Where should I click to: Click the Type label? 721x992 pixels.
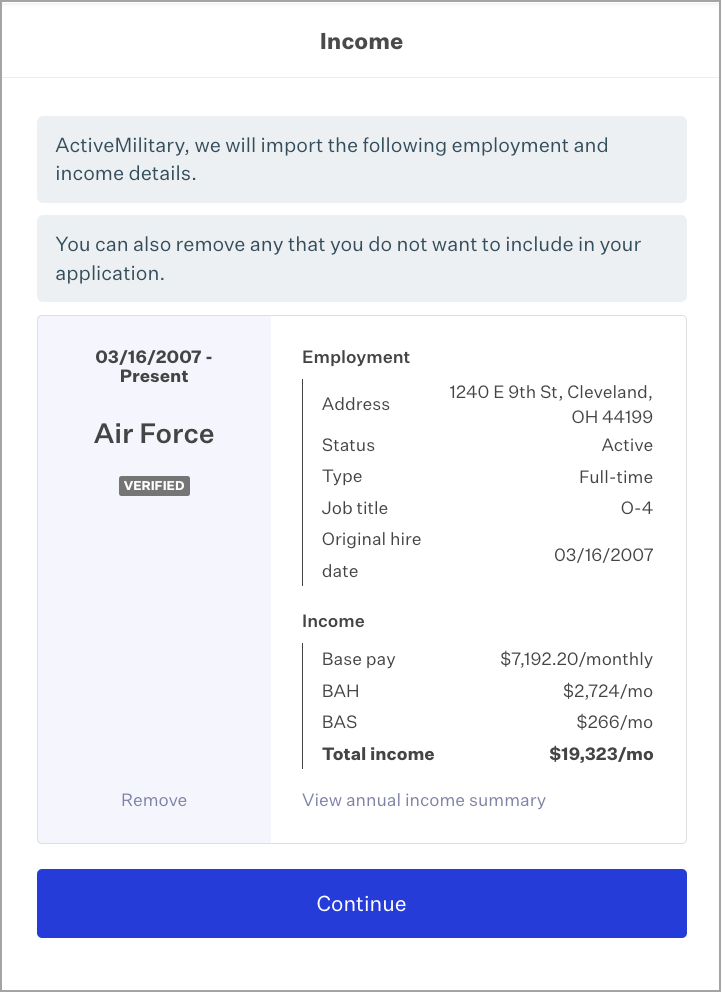tap(342, 476)
